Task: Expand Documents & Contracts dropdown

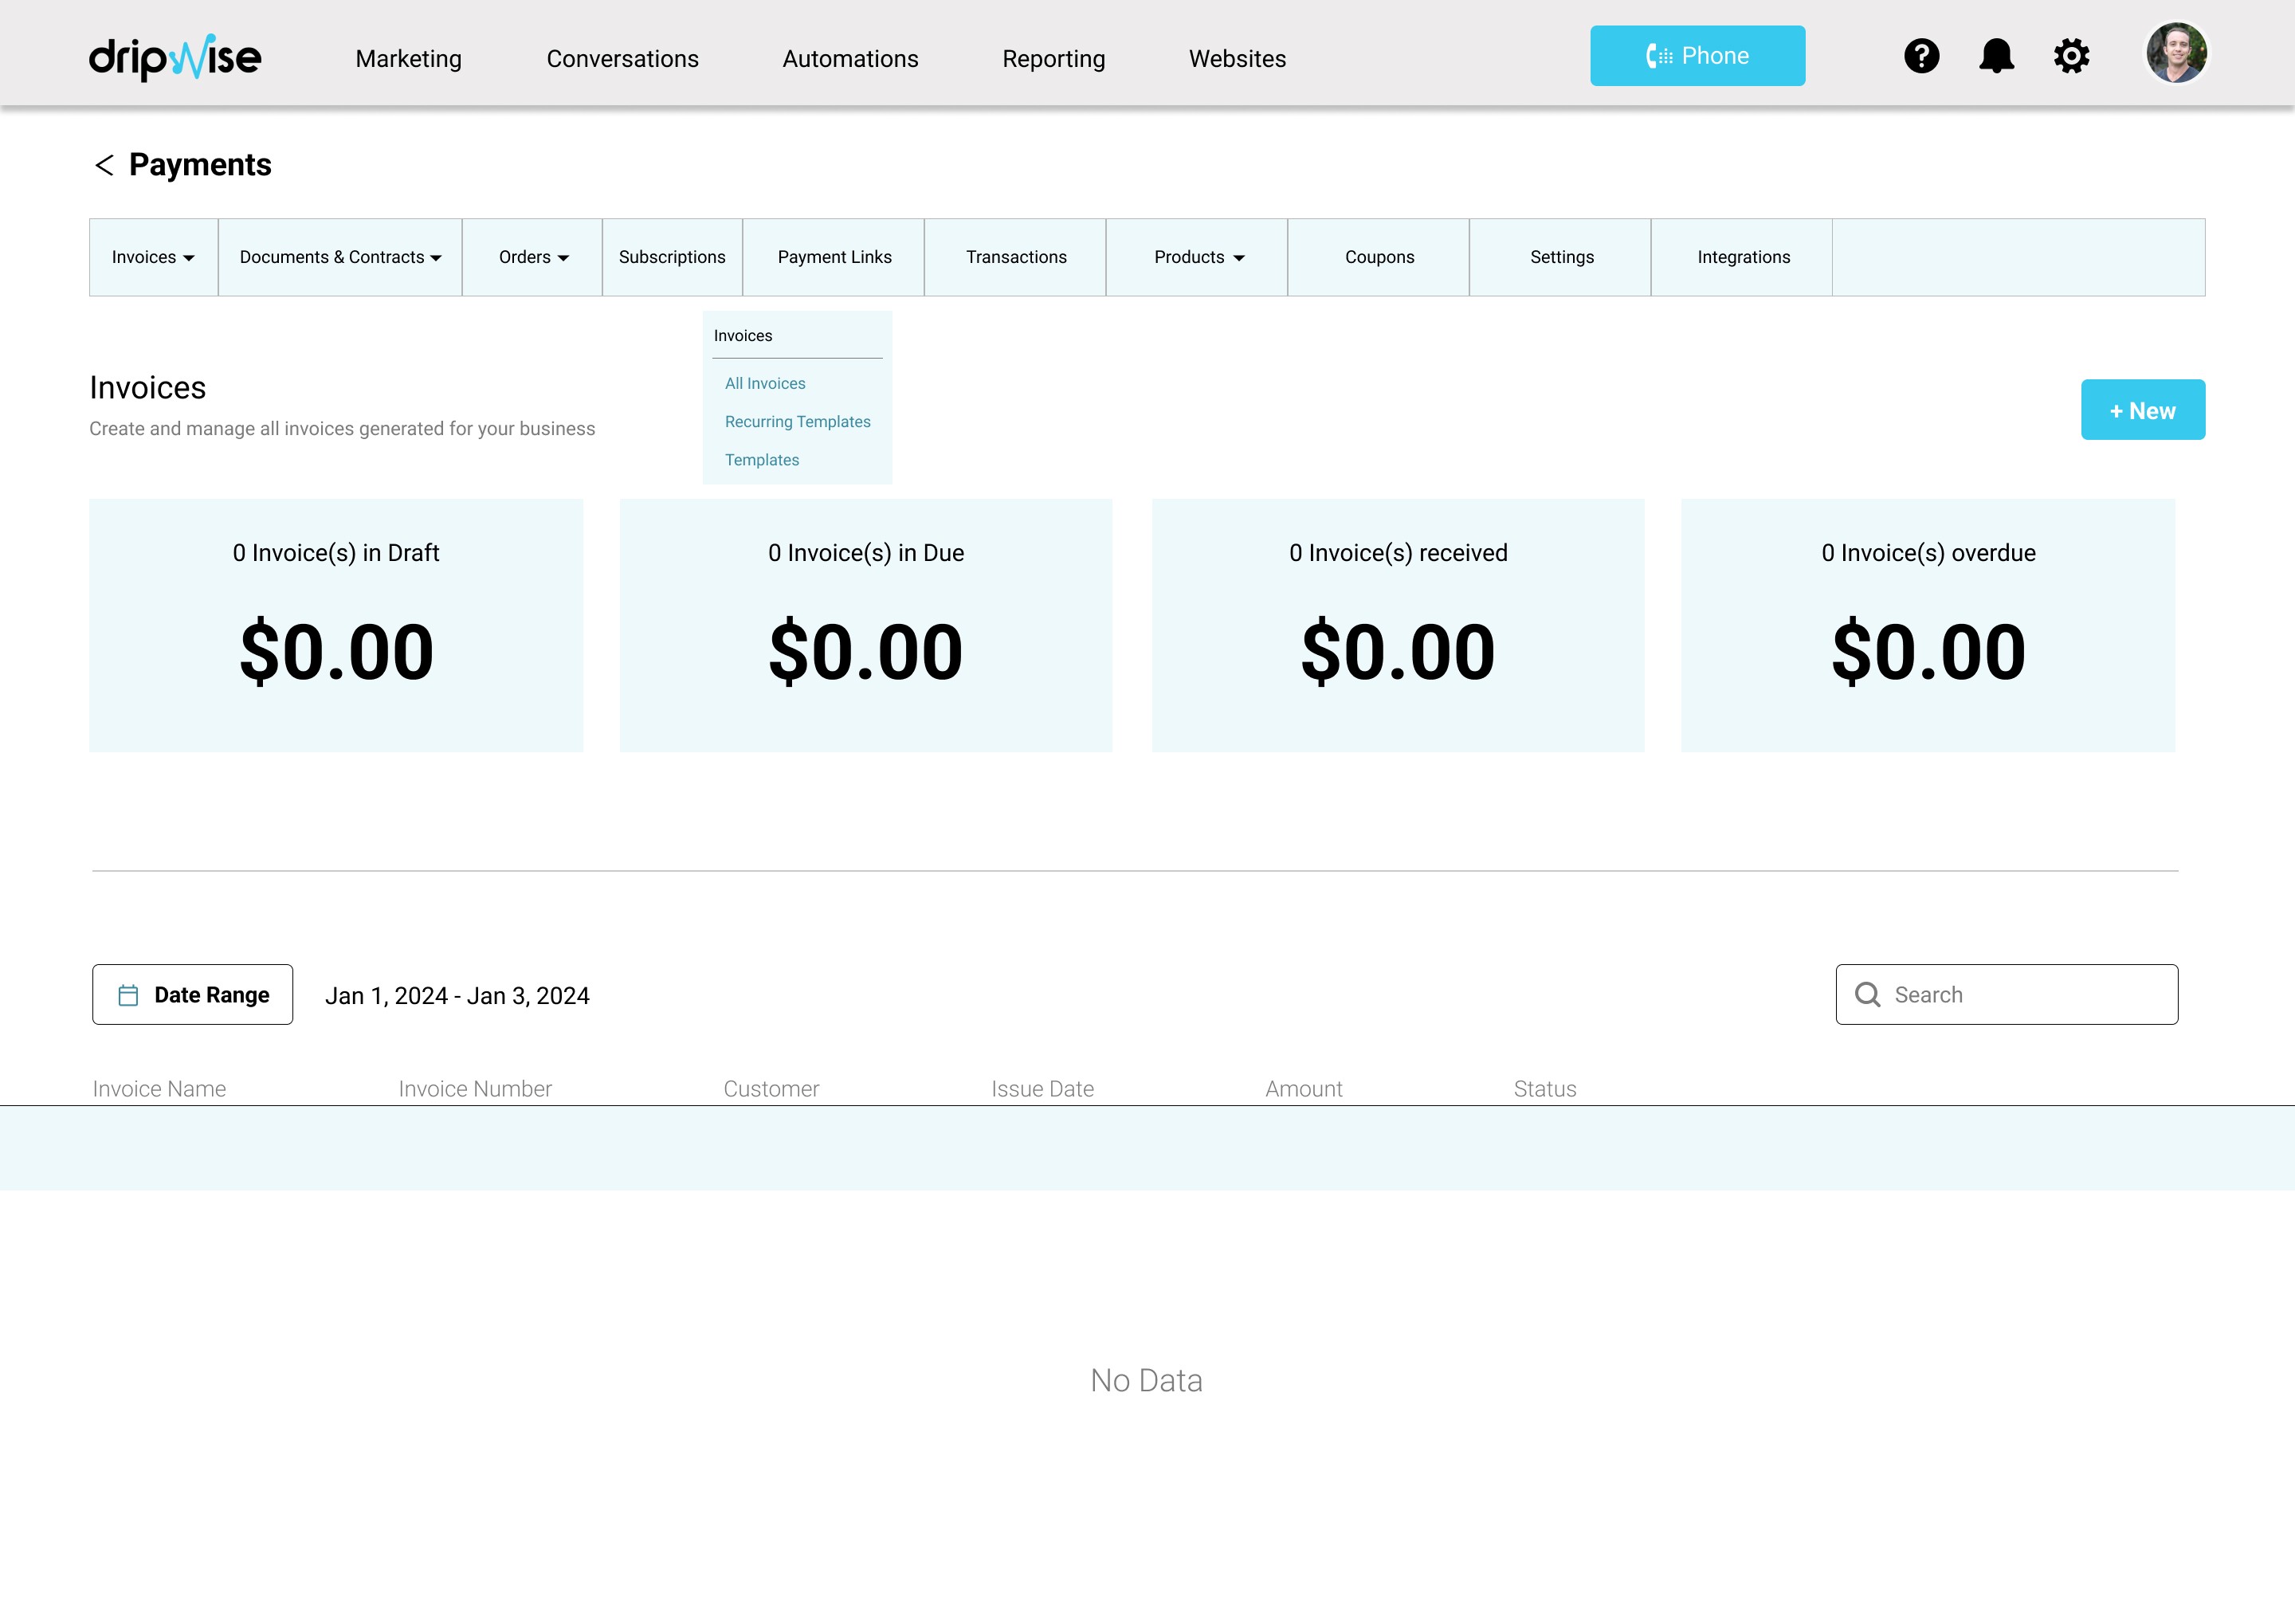Action: click(x=340, y=257)
